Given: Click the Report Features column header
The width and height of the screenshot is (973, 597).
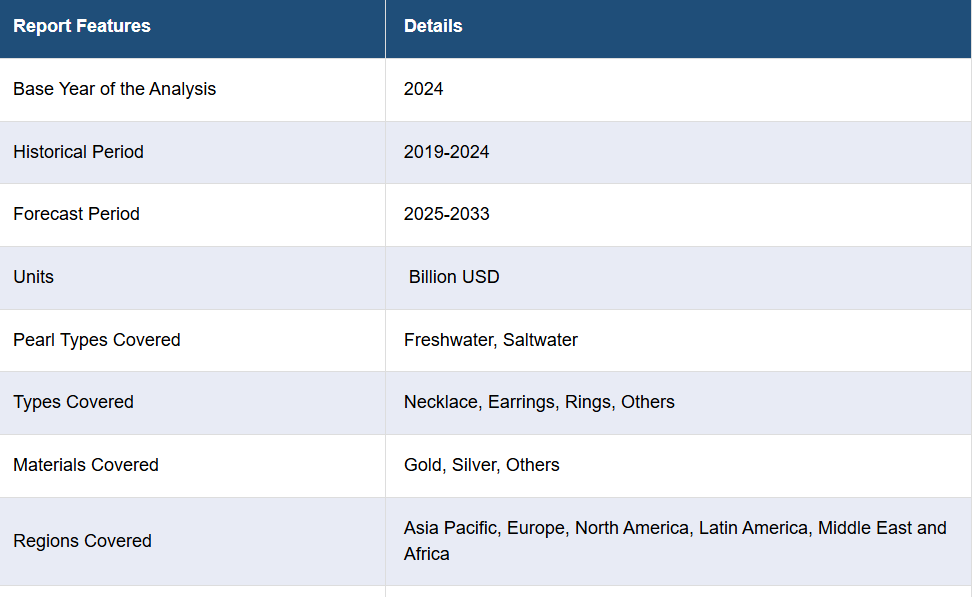Looking at the screenshot, I should (x=82, y=26).
